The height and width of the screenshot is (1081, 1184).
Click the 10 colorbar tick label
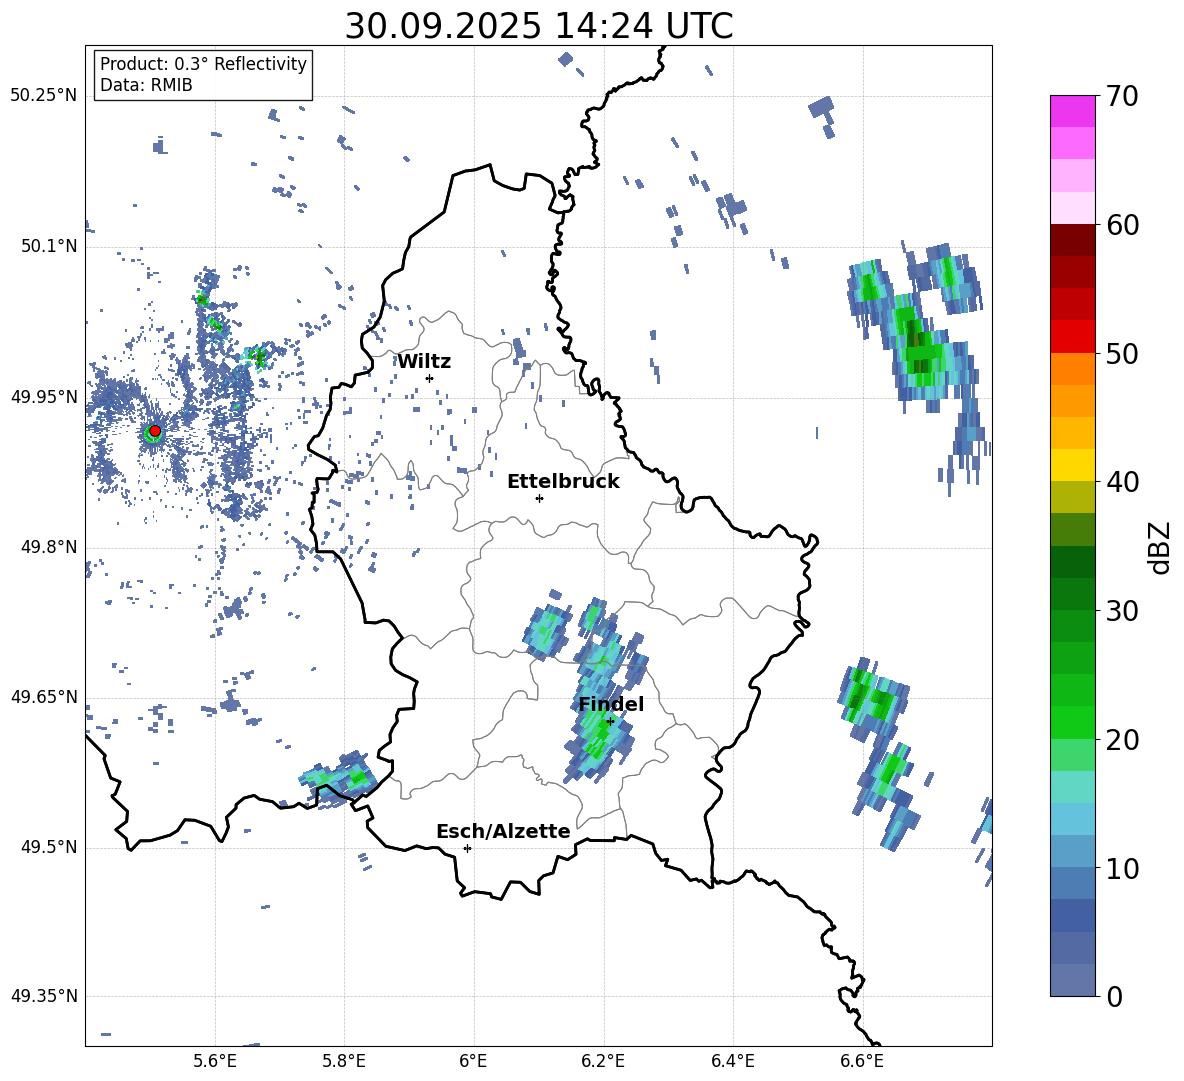(1122, 868)
